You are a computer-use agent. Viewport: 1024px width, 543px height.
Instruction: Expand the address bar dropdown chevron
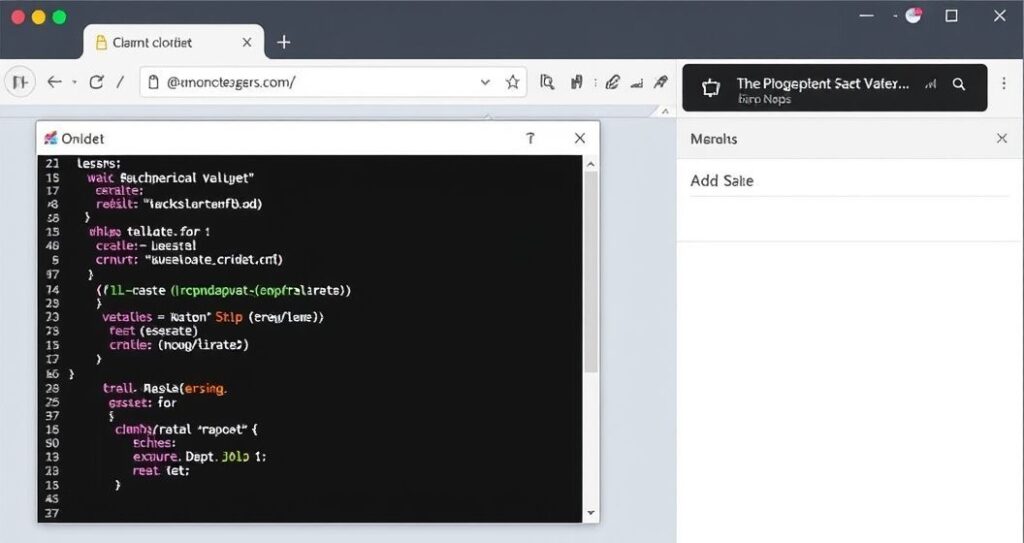coord(486,83)
